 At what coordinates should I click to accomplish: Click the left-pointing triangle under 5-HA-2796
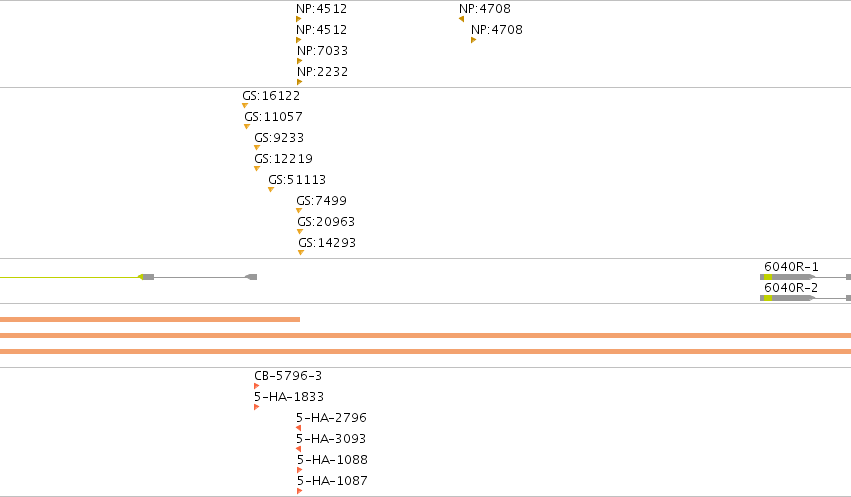(299, 428)
